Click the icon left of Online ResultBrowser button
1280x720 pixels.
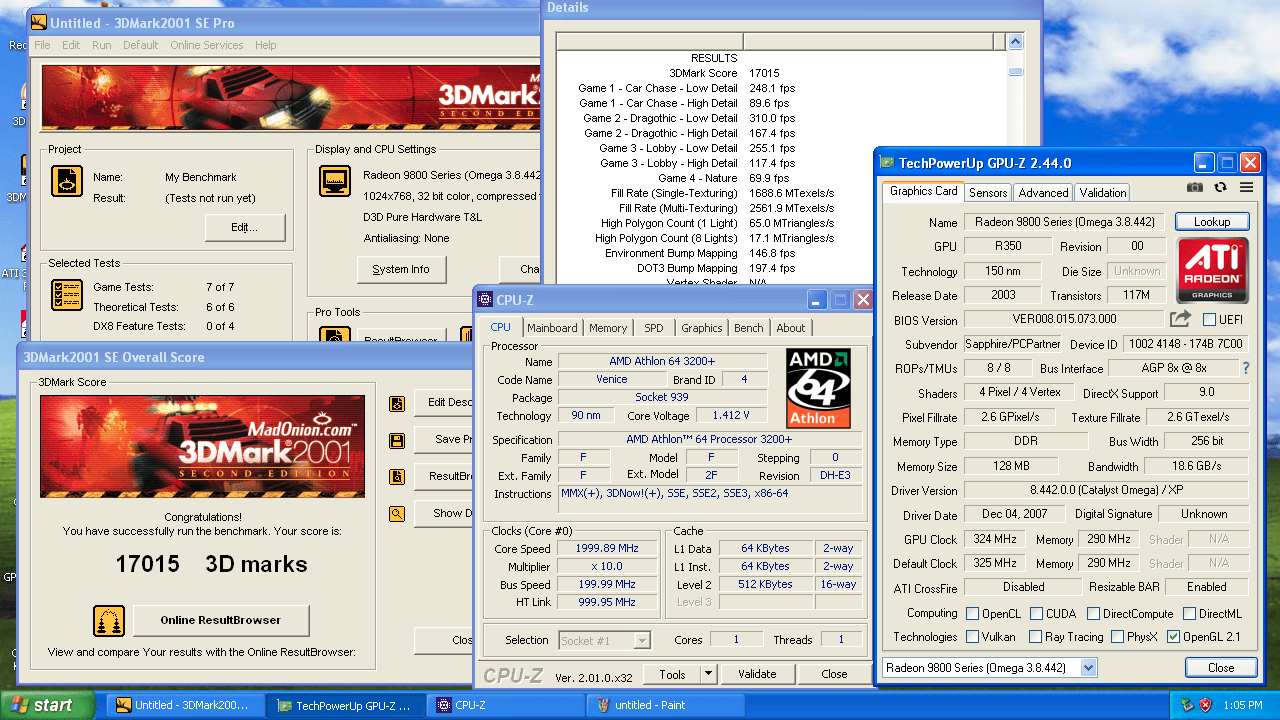coord(109,620)
